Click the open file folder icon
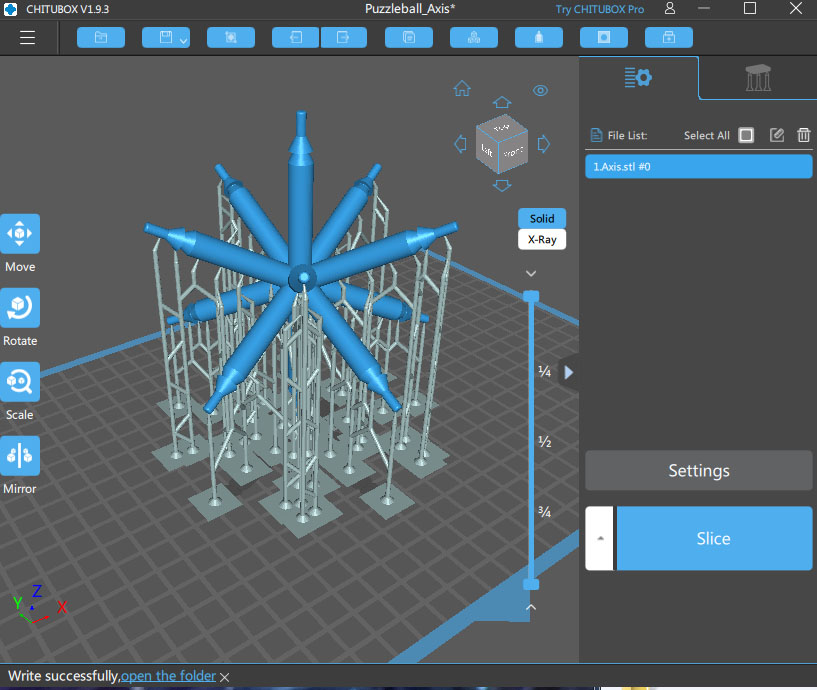 click(100, 38)
